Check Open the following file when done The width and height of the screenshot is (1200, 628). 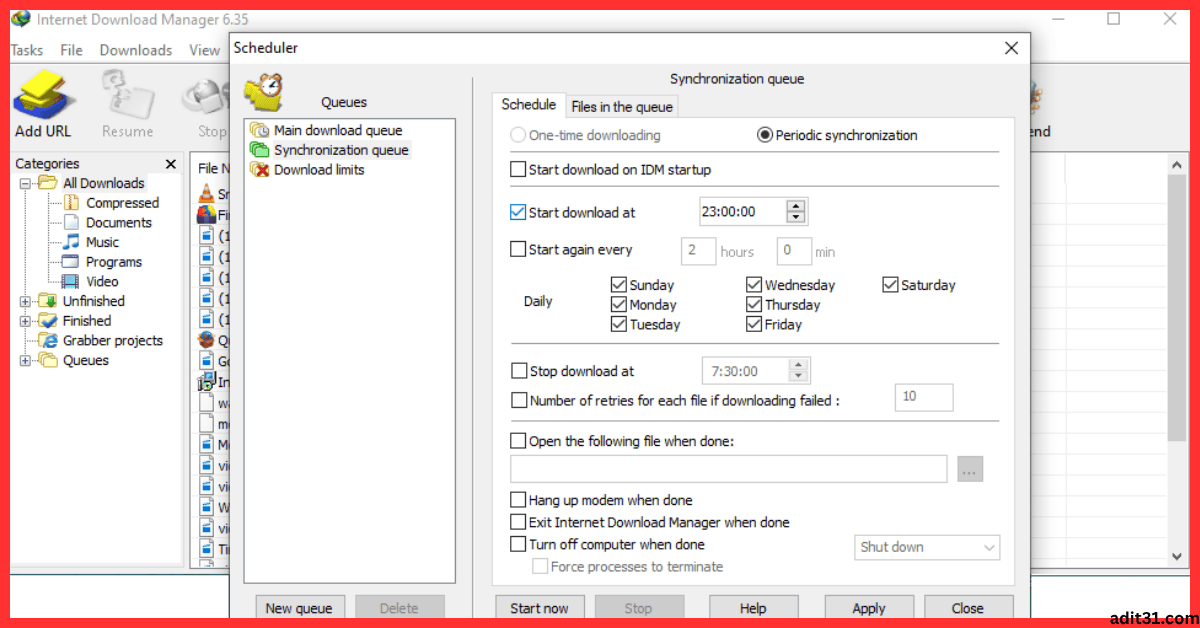[x=518, y=440]
